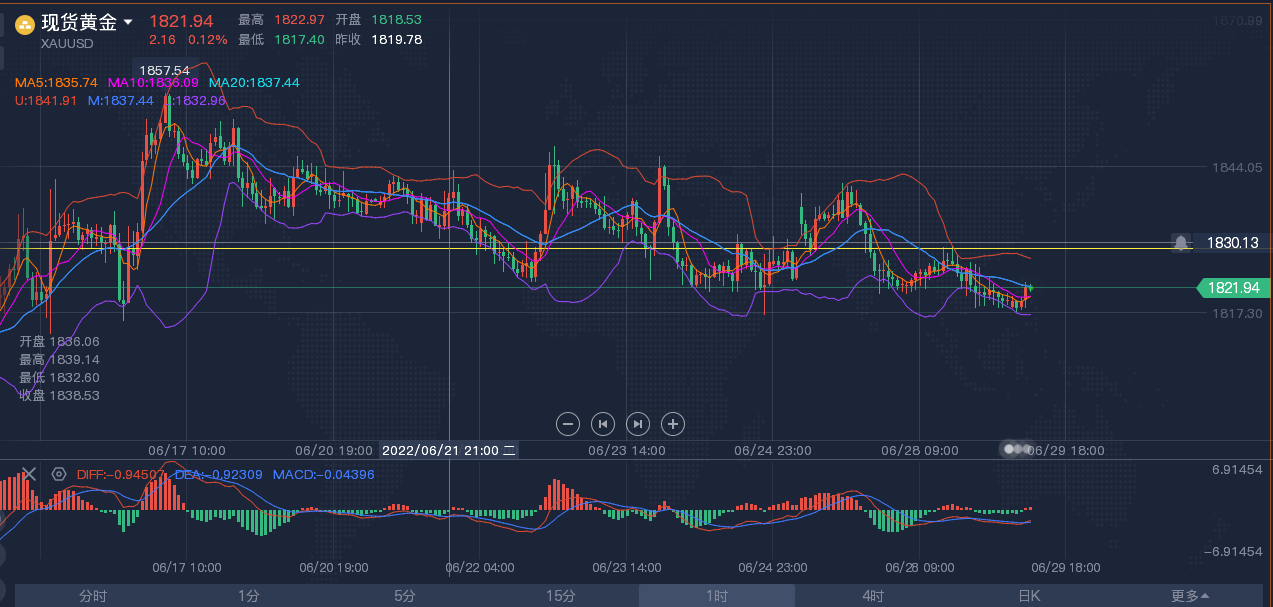The width and height of the screenshot is (1273, 607).
Task: Open MACD indicator settings hexagon icon
Action: [x=59, y=474]
